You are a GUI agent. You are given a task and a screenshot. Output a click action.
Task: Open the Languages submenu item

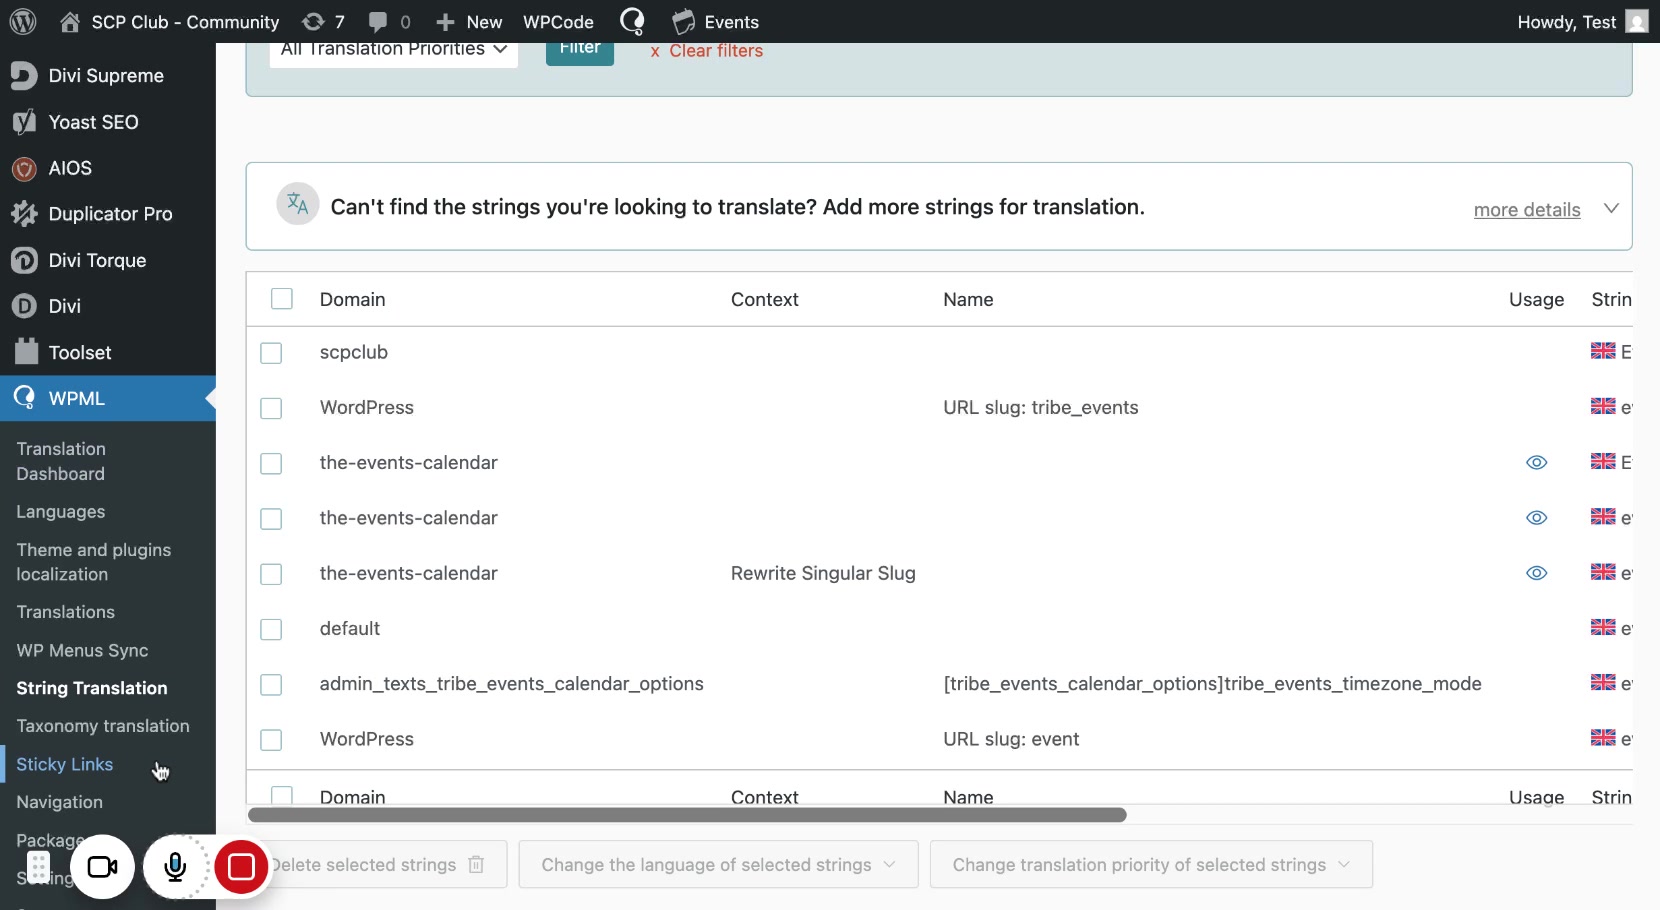(60, 512)
